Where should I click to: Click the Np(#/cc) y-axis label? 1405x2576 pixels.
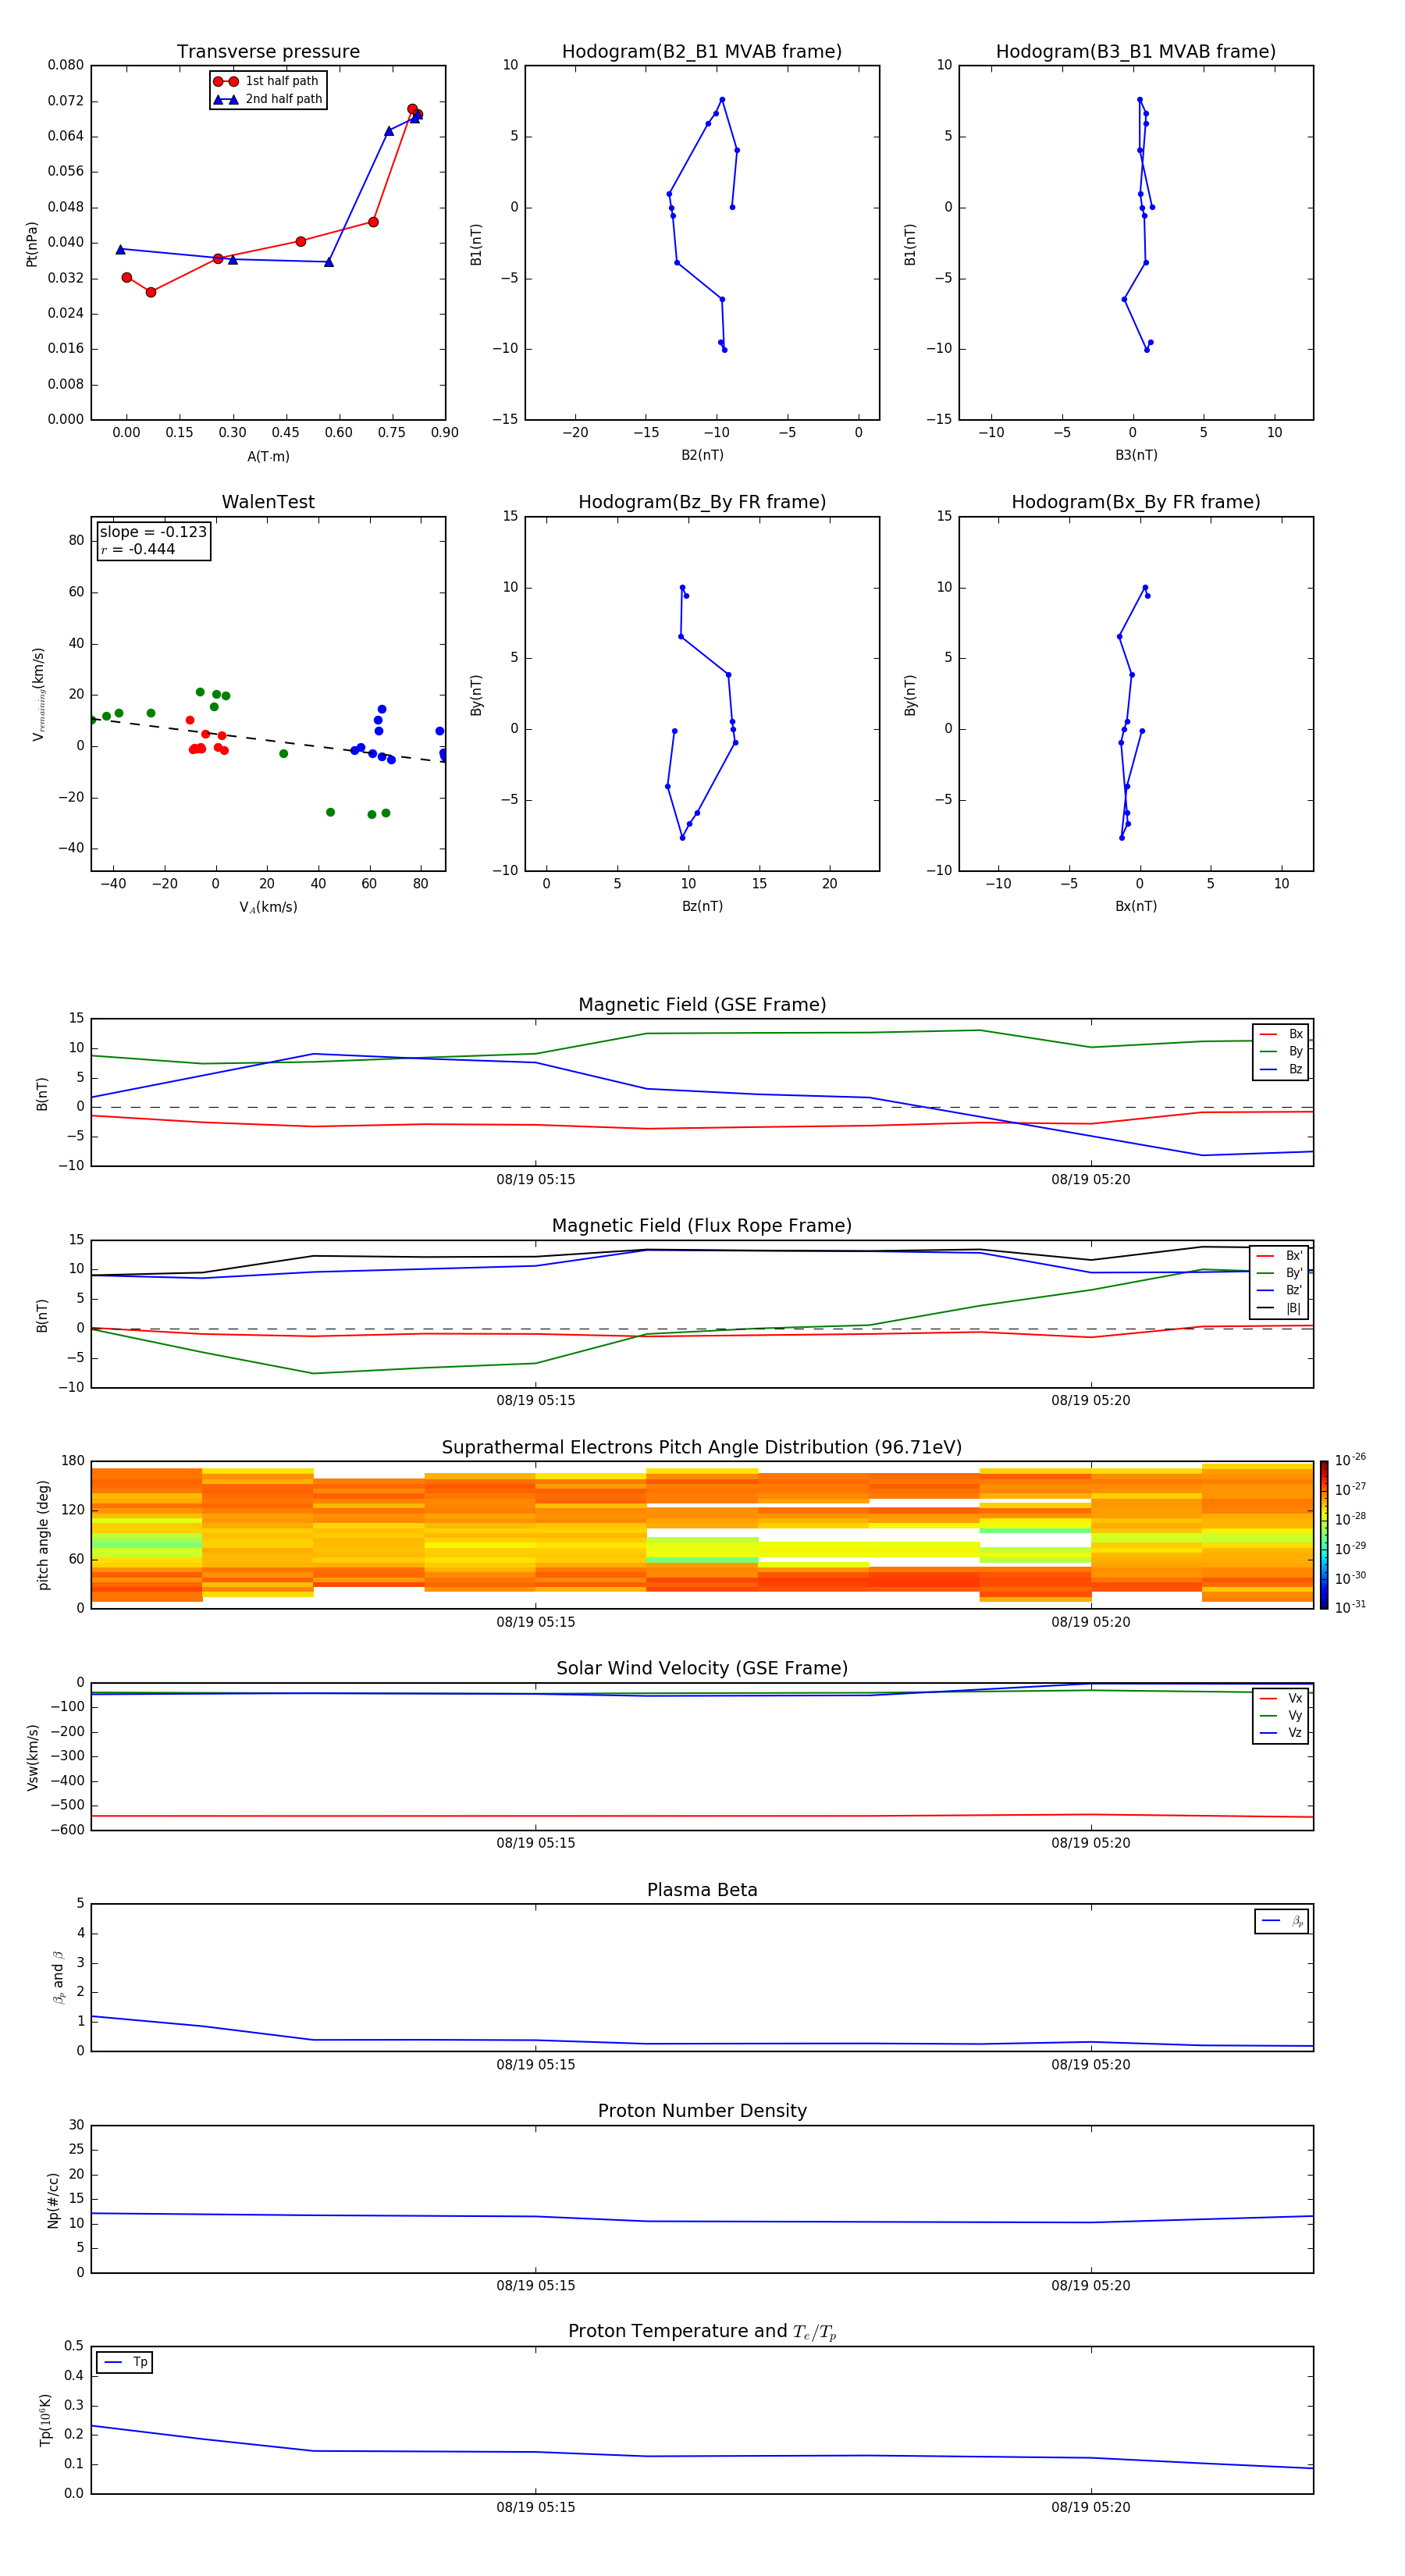(53, 2200)
